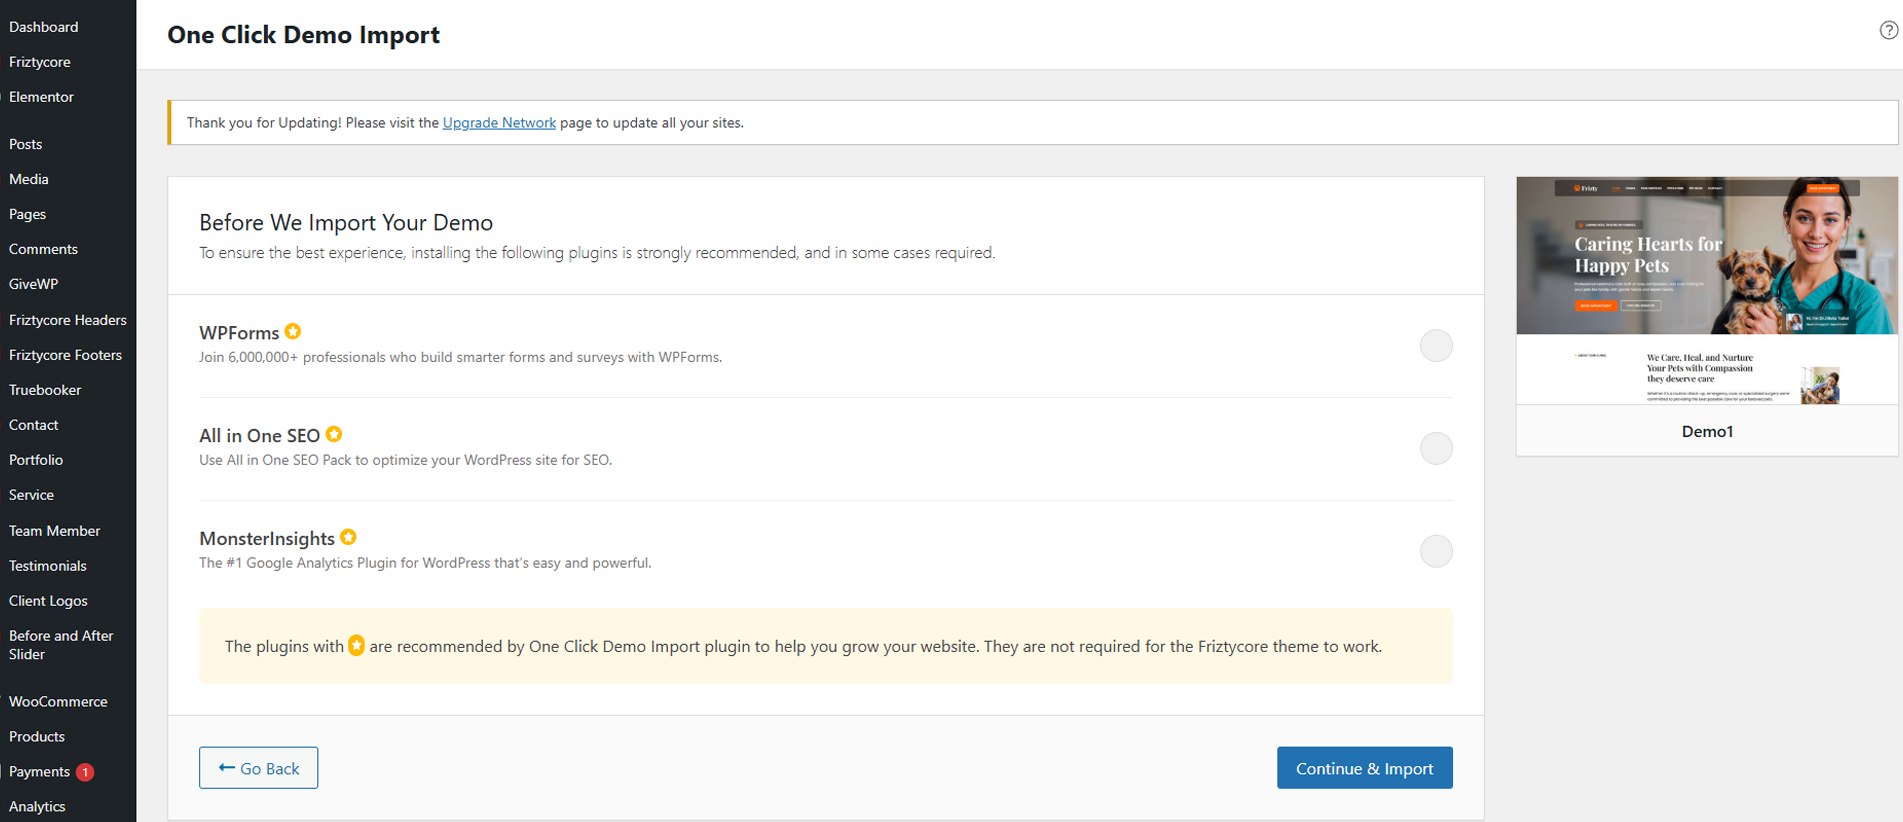Click the Payments notification badge
Image resolution: width=1903 pixels, height=822 pixels.
(x=86, y=772)
